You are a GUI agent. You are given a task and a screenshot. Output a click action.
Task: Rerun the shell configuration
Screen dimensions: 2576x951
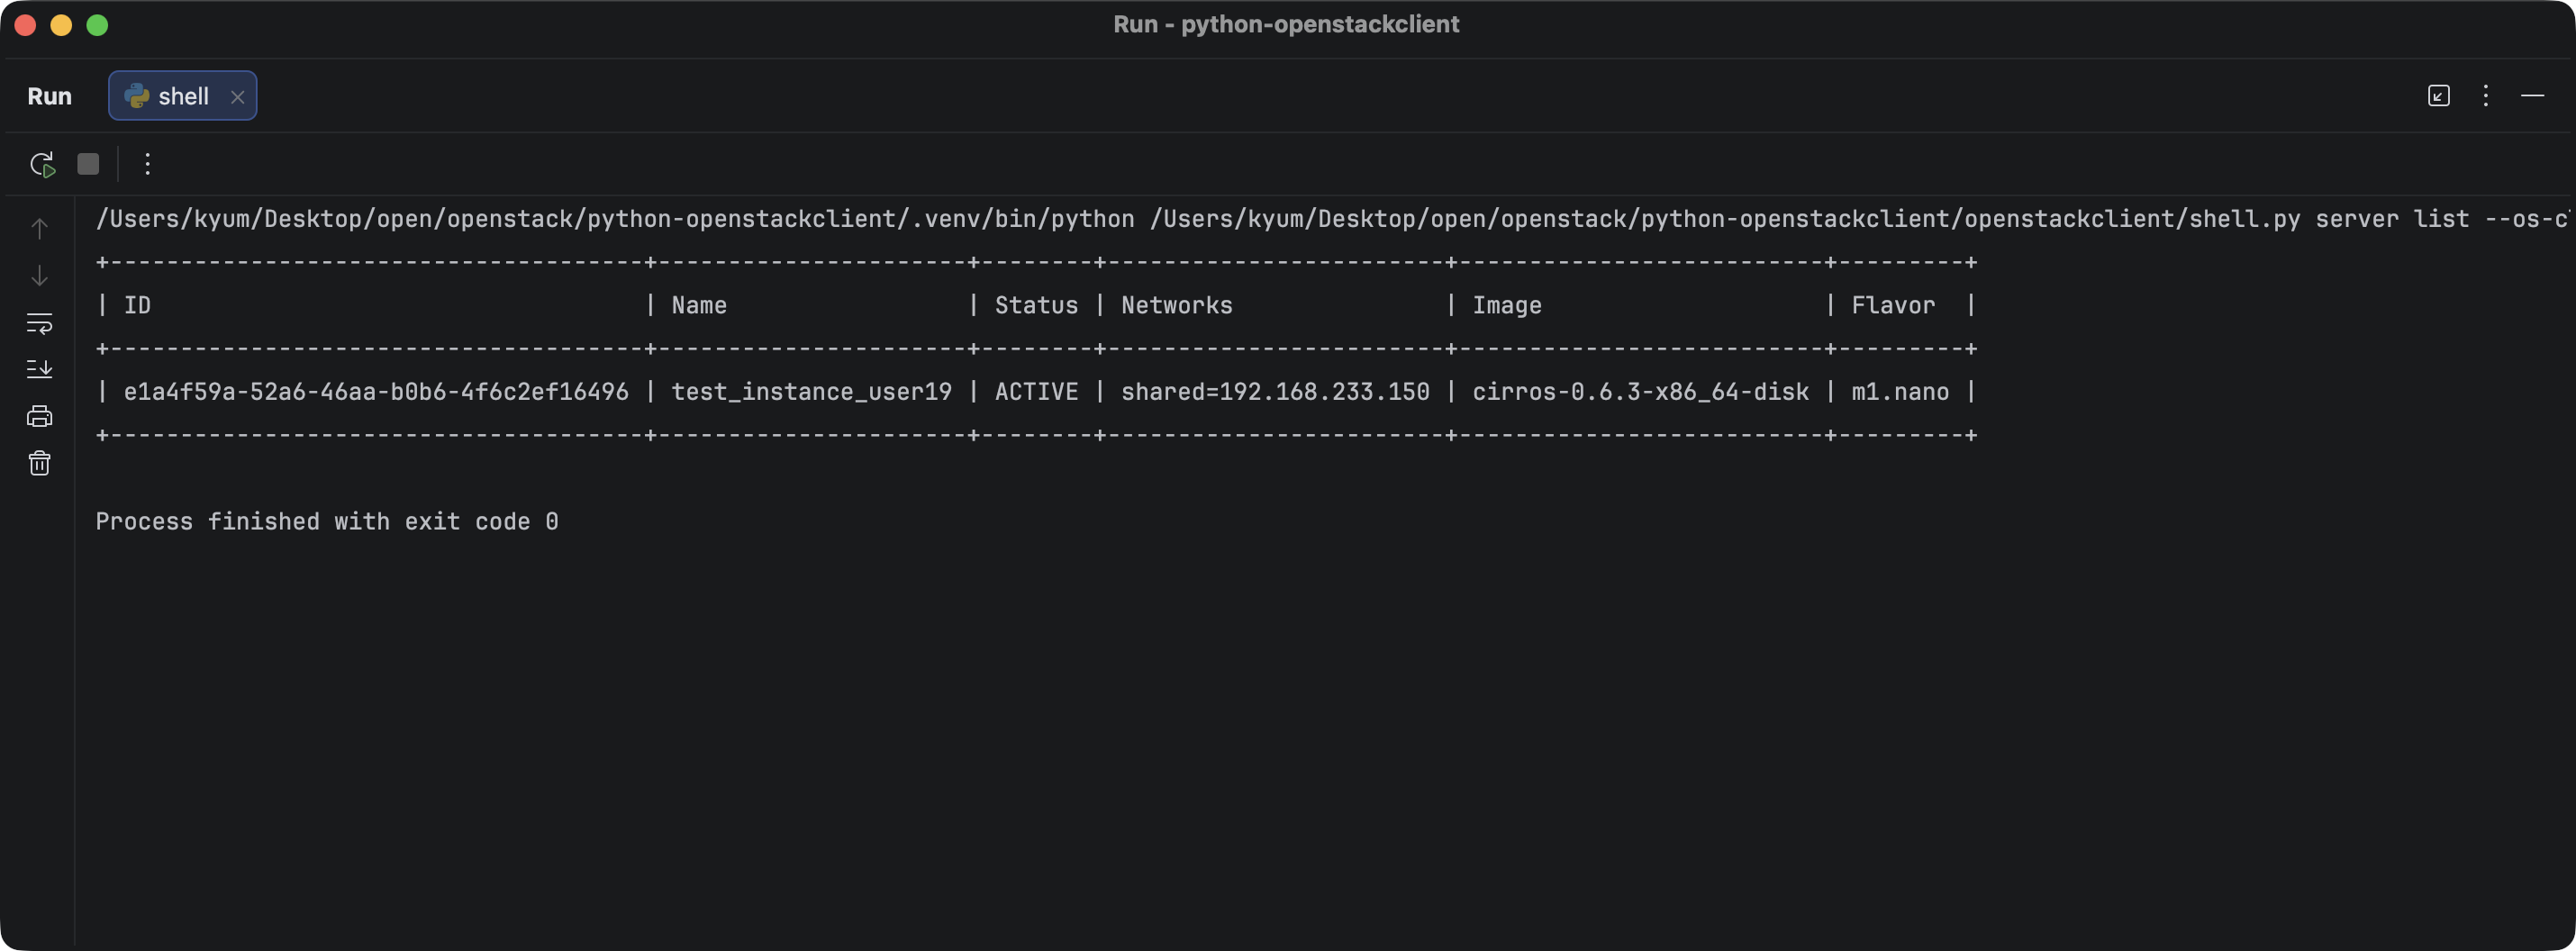(x=42, y=164)
